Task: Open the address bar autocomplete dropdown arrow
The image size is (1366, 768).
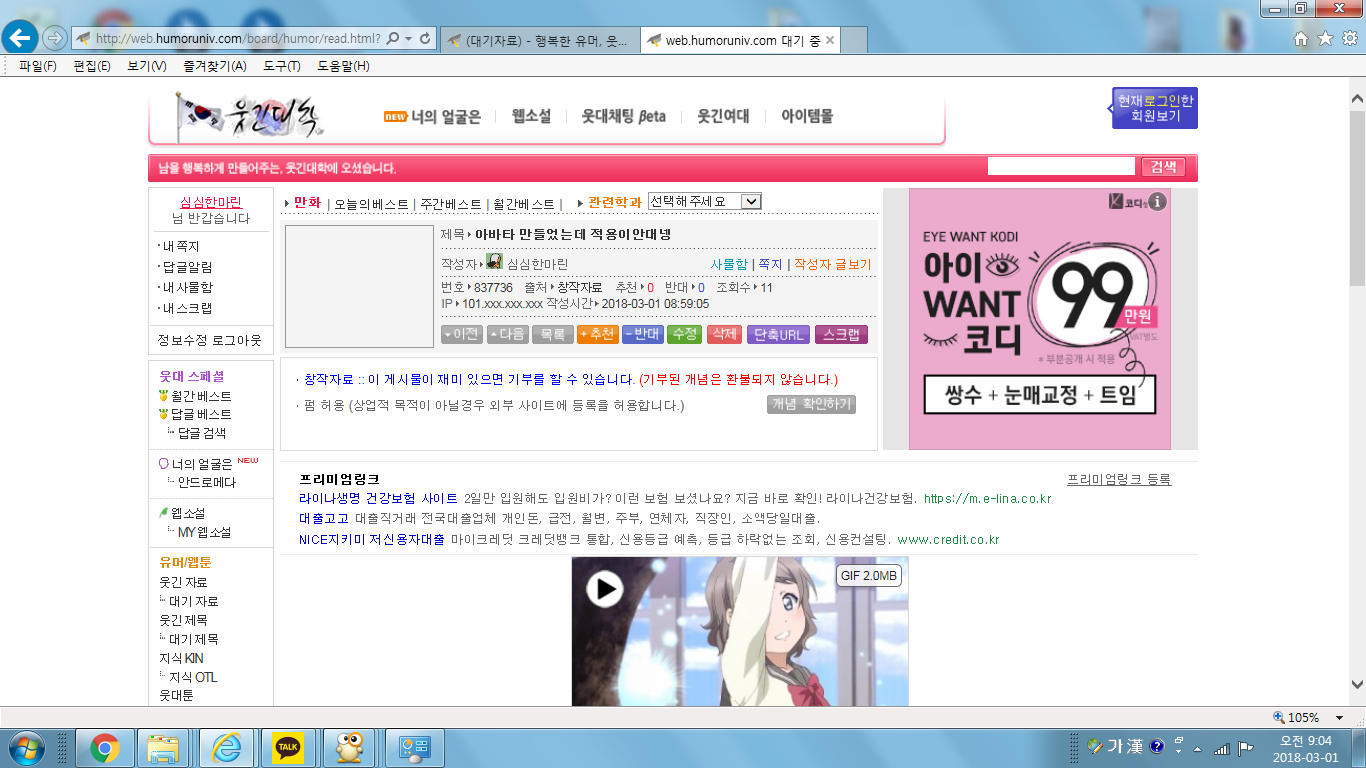Action: 407,38
